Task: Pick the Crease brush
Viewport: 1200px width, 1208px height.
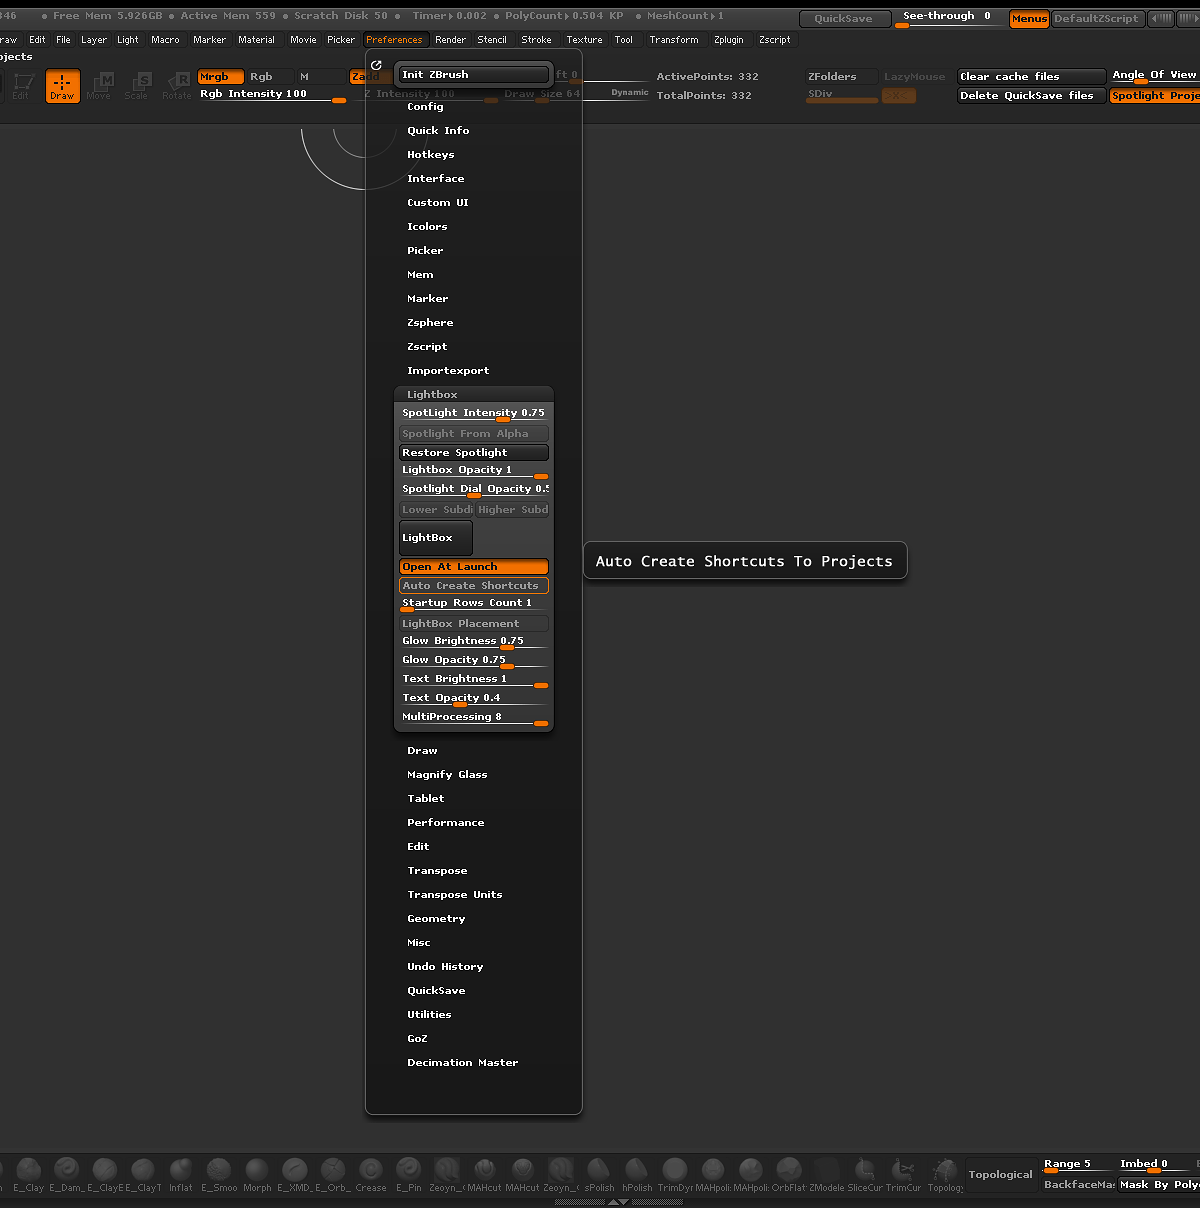Action: coord(371,1174)
